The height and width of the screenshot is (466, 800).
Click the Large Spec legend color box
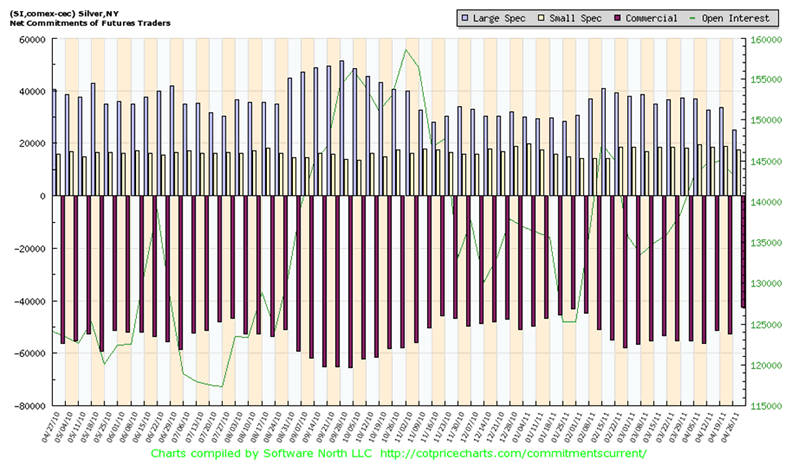coord(464,18)
